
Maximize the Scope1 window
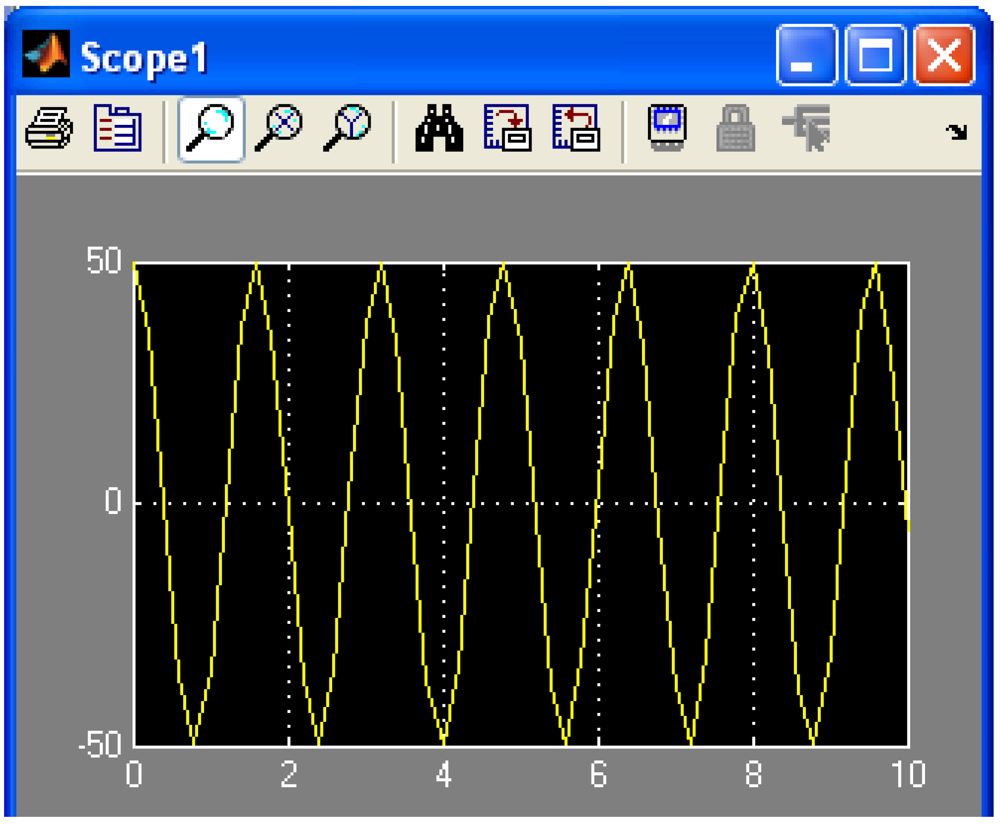coord(875,56)
